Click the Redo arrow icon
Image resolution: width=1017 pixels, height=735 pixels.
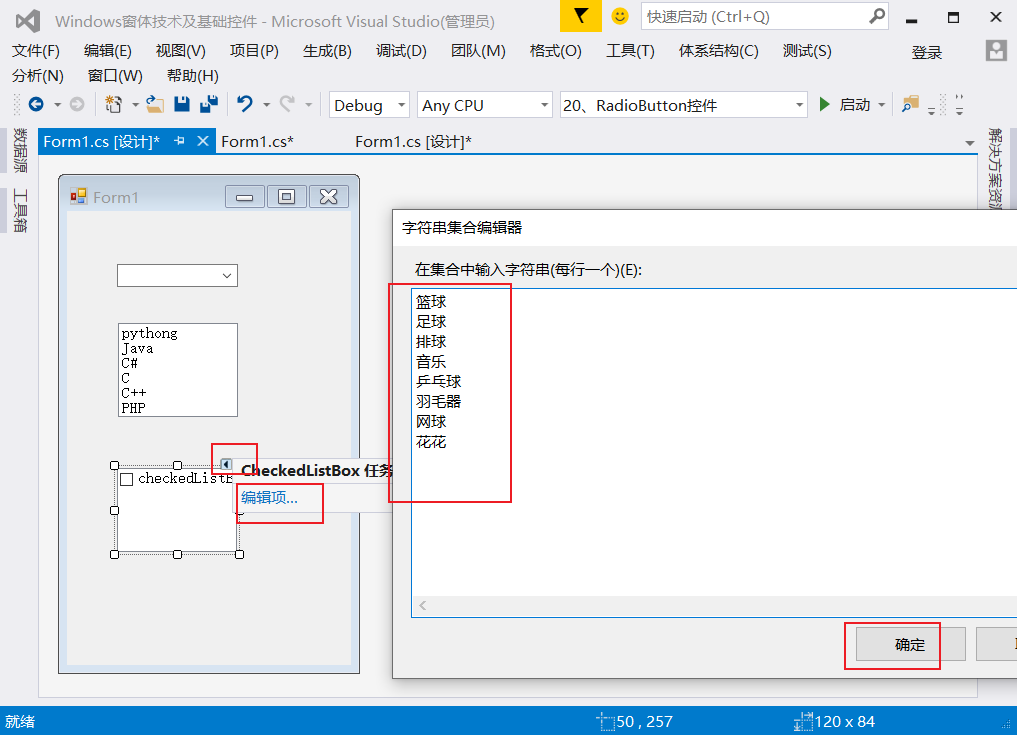(287, 104)
